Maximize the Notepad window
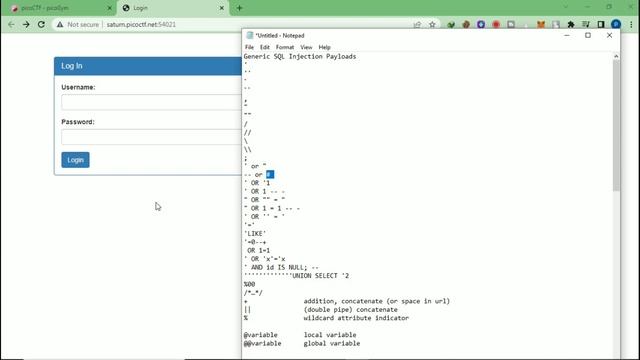The width and height of the screenshot is (640, 360). (588, 36)
